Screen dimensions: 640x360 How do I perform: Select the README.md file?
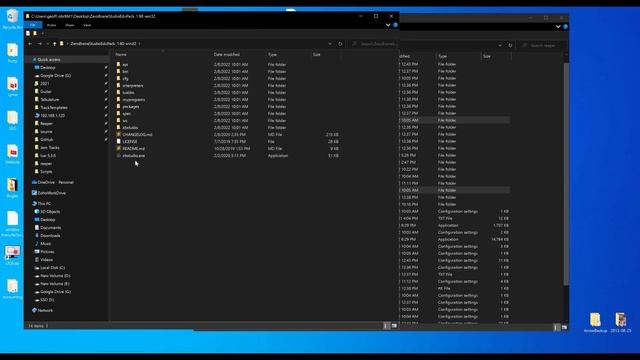[x=133, y=149]
